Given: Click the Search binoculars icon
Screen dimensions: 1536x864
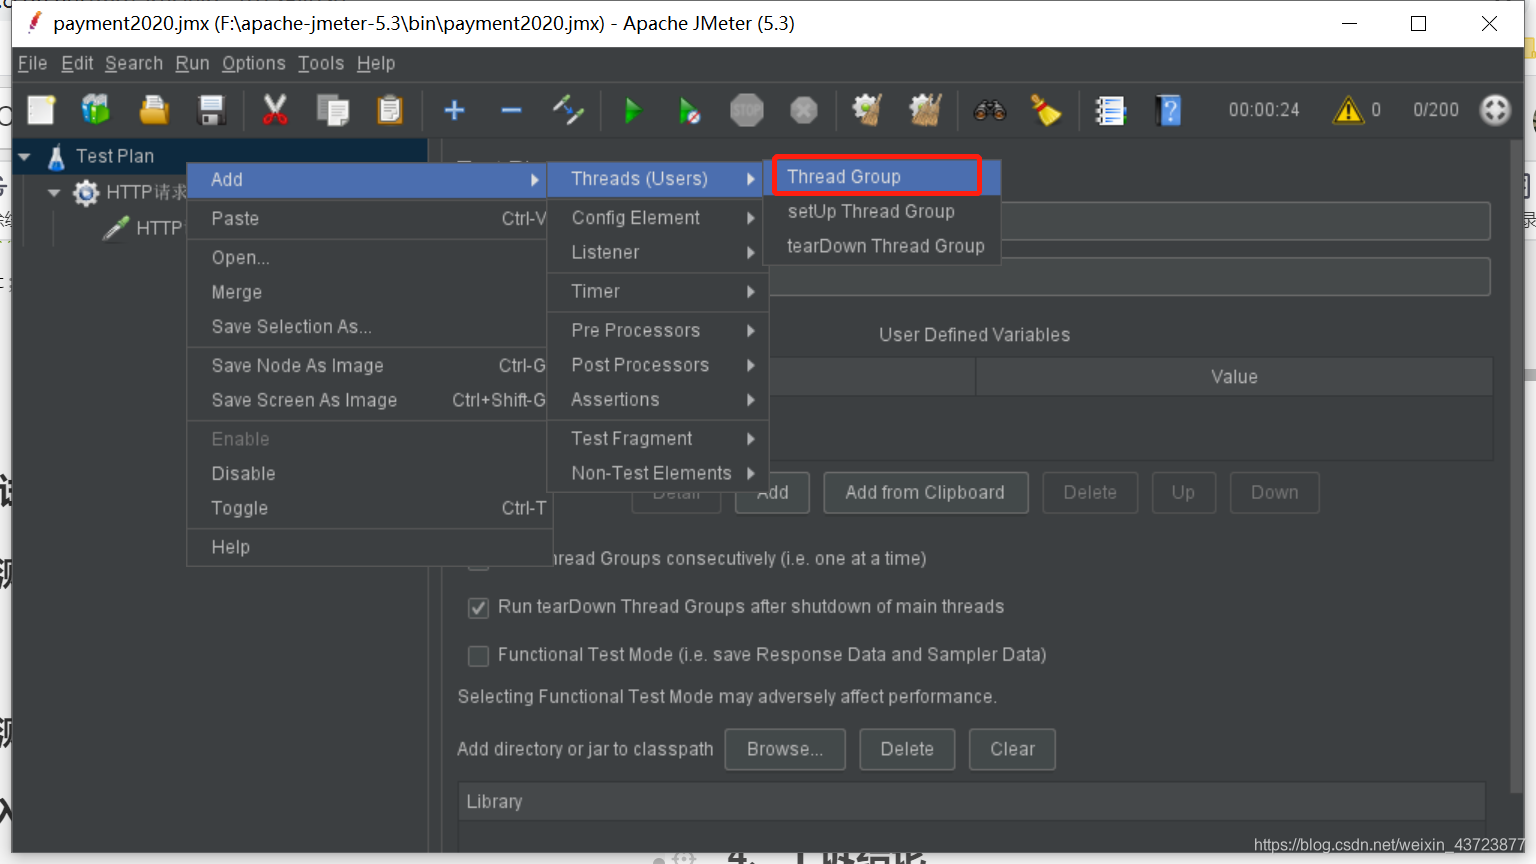Looking at the screenshot, I should [990, 110].
